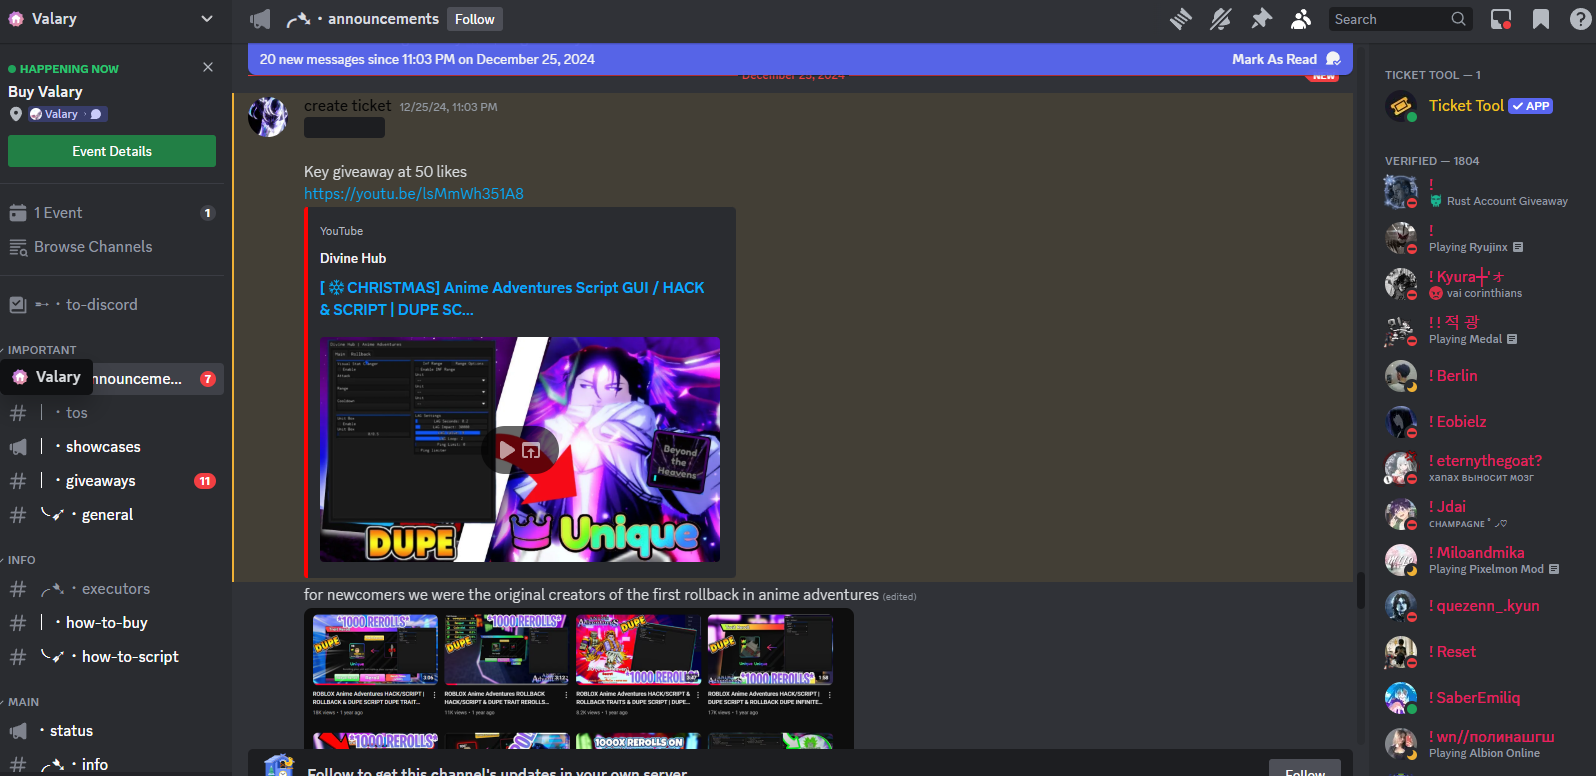
Task: Open the tos channel
Action: pyautogui.click(x=112, y=413)
